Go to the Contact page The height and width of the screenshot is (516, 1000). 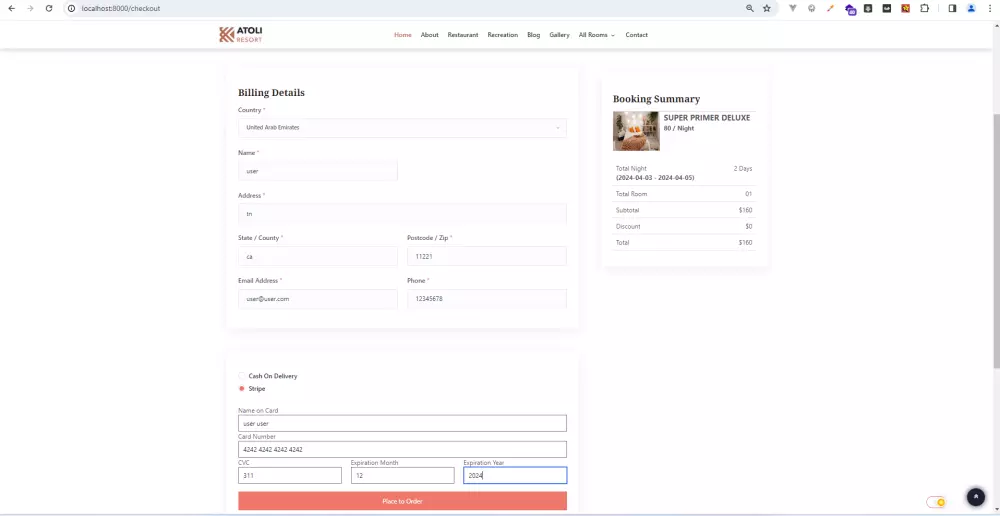click(636, 35)
